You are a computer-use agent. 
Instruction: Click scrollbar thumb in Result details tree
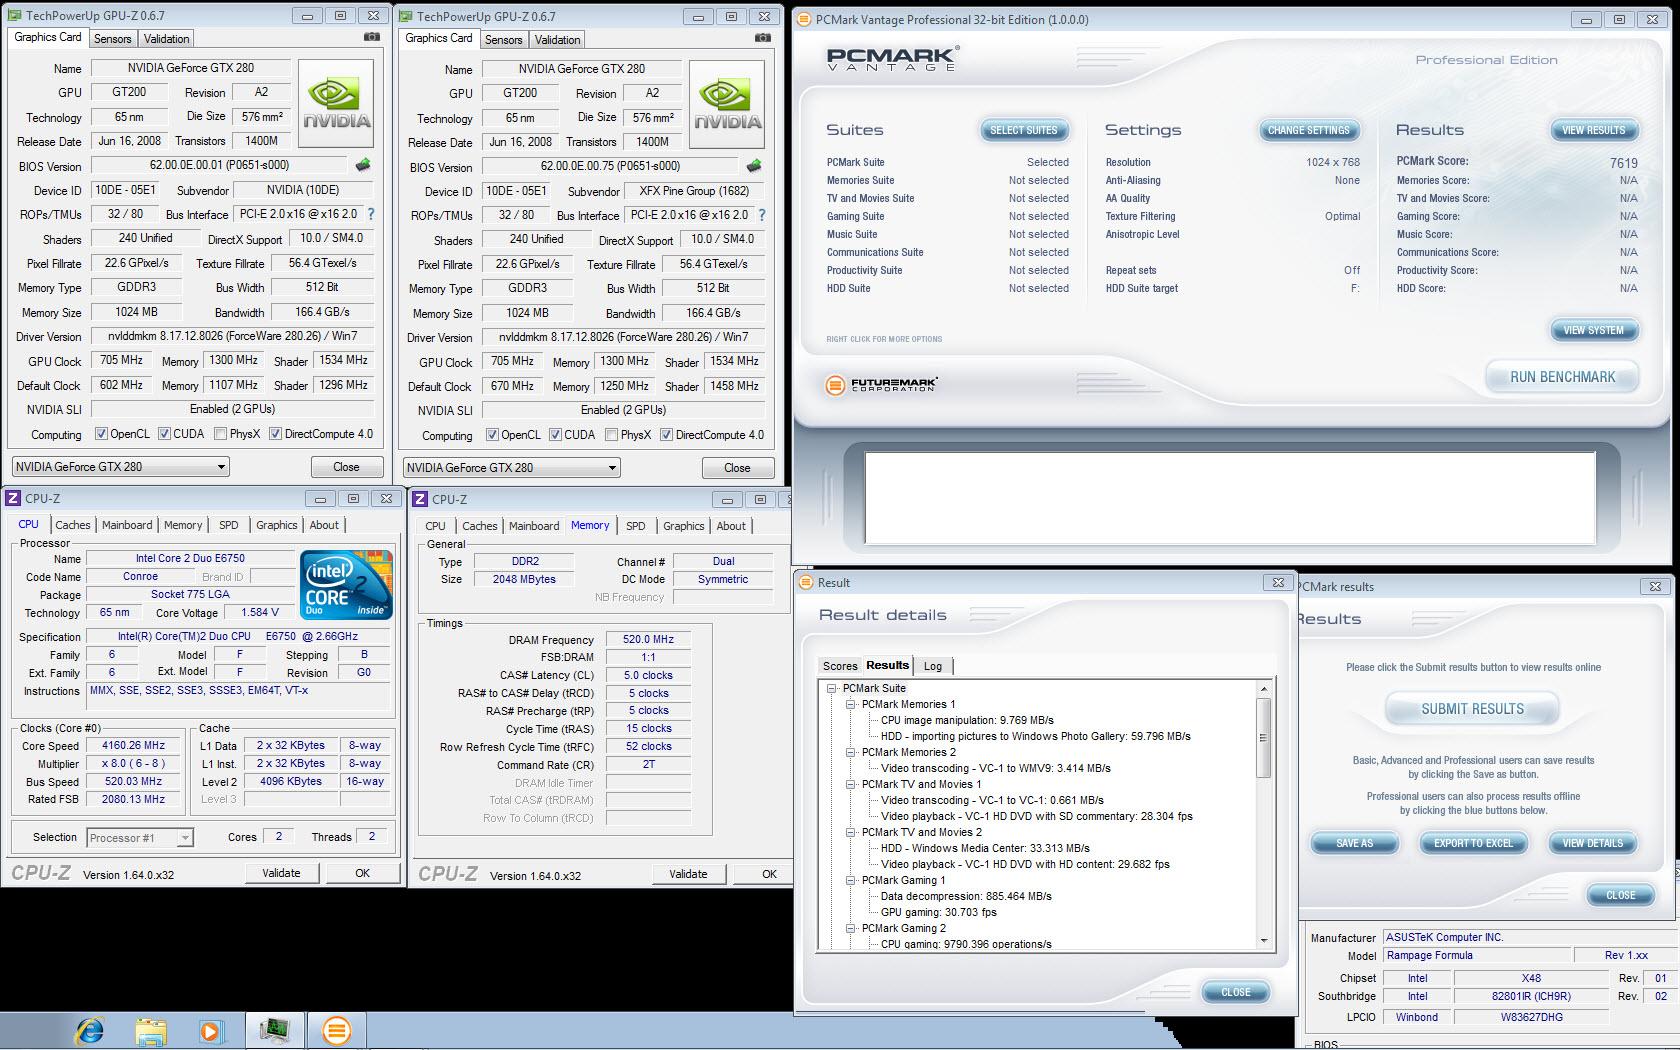[x=1264, y=738]
